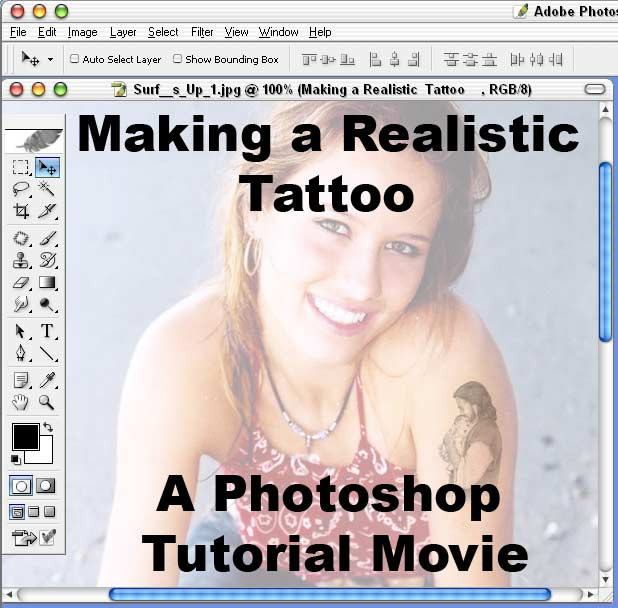Open the Layer menu
This screenshot has height=608, width=618.
(123, 32)
